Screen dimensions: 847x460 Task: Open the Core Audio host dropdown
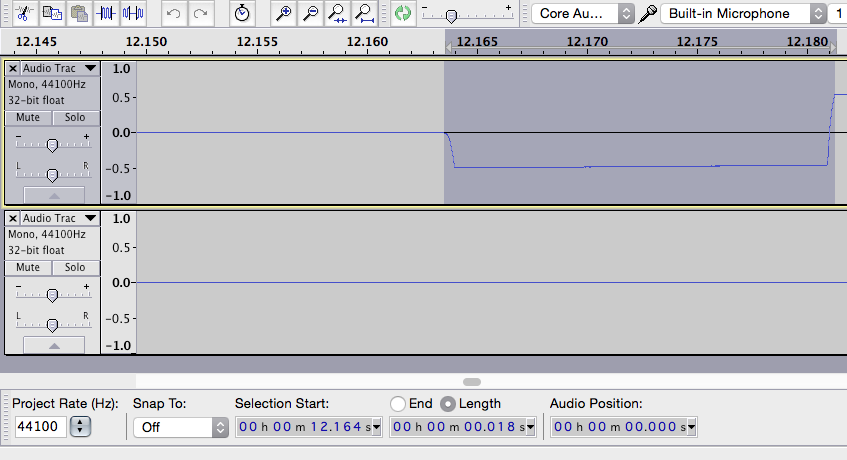point(584,14)
